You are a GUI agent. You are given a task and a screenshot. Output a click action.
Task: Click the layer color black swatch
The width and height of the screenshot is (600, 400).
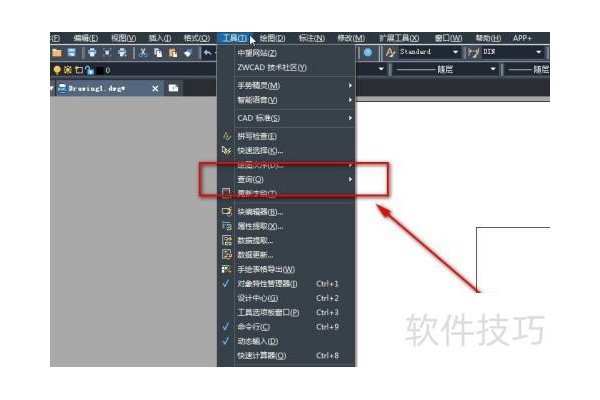coord(99,70)
